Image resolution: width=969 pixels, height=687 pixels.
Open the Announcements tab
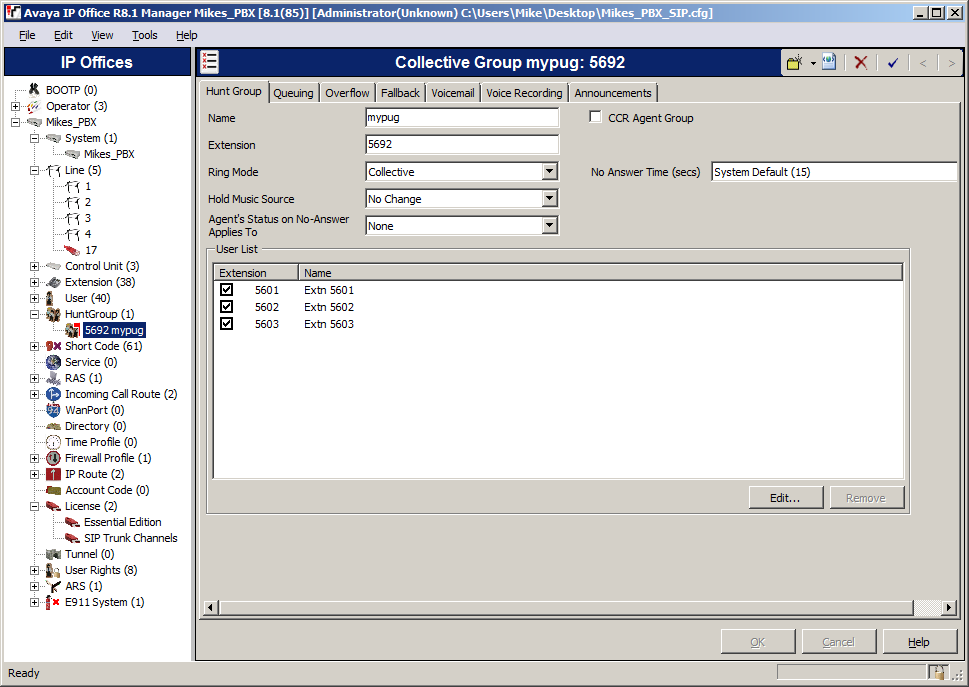613,93
